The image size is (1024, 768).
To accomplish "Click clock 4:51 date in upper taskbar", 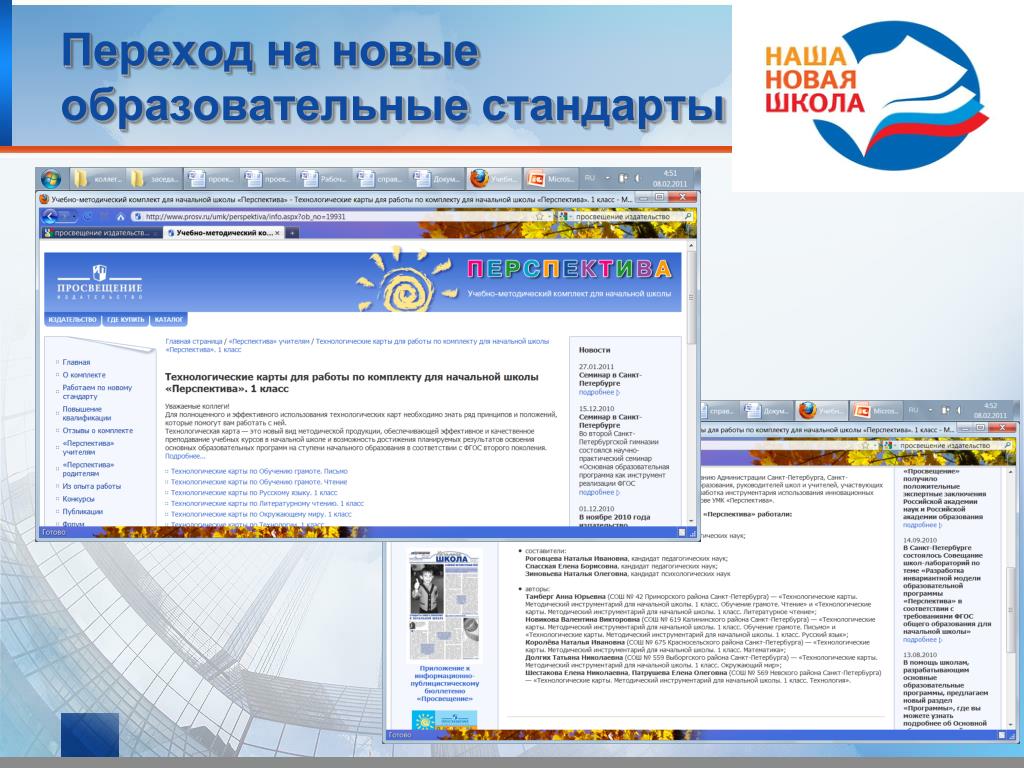I will (670, 178).
